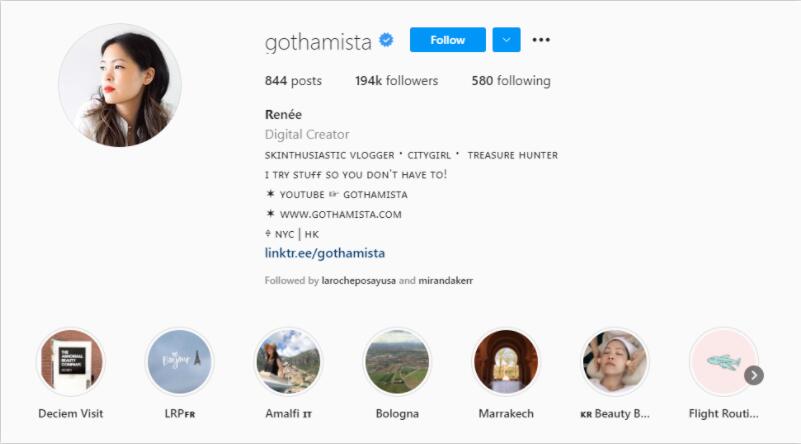Open the Marrakech highlight
The width and height of the screenshot is (801, 444).
click(506, 362)
